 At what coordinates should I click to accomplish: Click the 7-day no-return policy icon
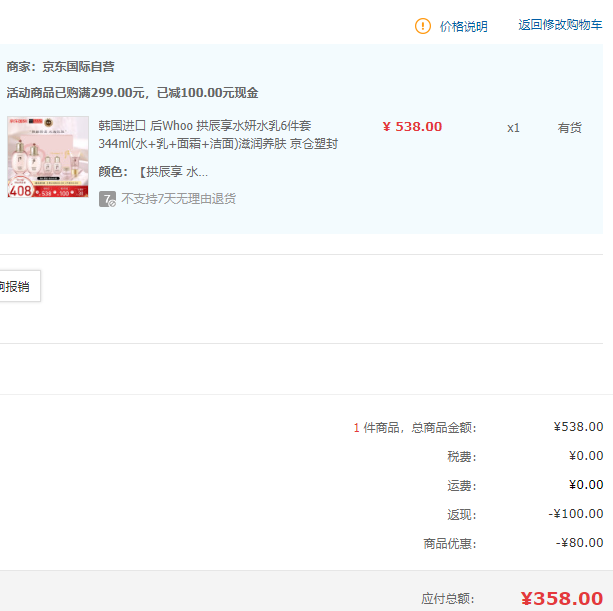click(108, 199)
